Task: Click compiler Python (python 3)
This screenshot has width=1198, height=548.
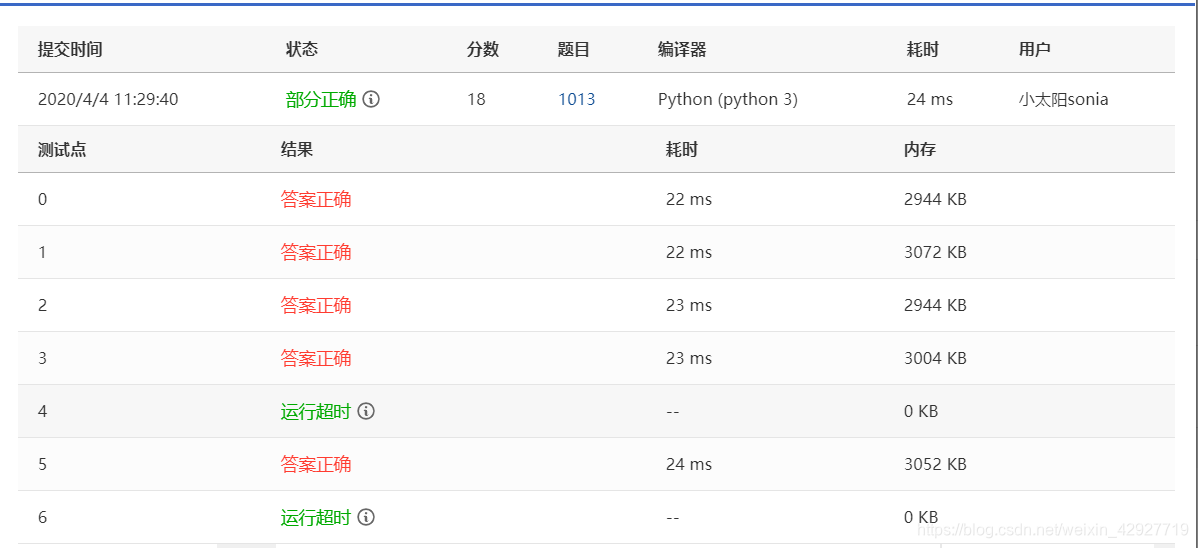Action: click(x=727, y=99)
